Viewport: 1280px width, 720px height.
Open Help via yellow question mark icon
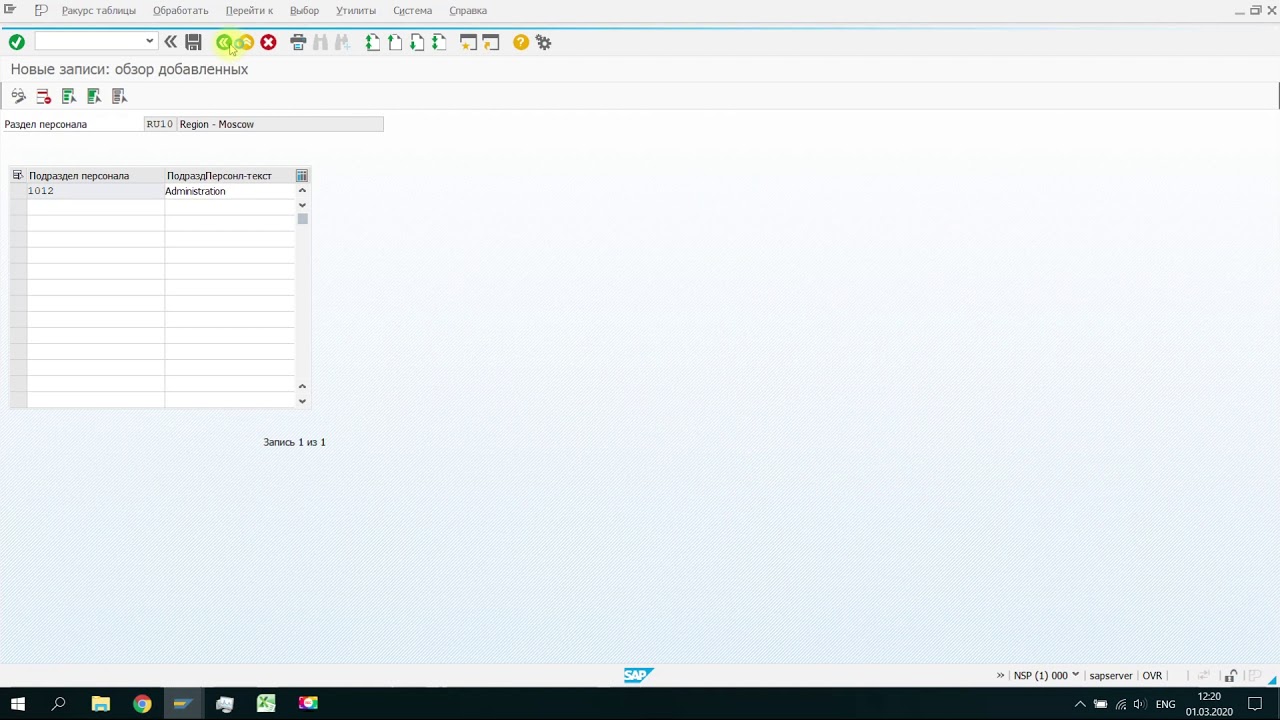coord(521,42)
